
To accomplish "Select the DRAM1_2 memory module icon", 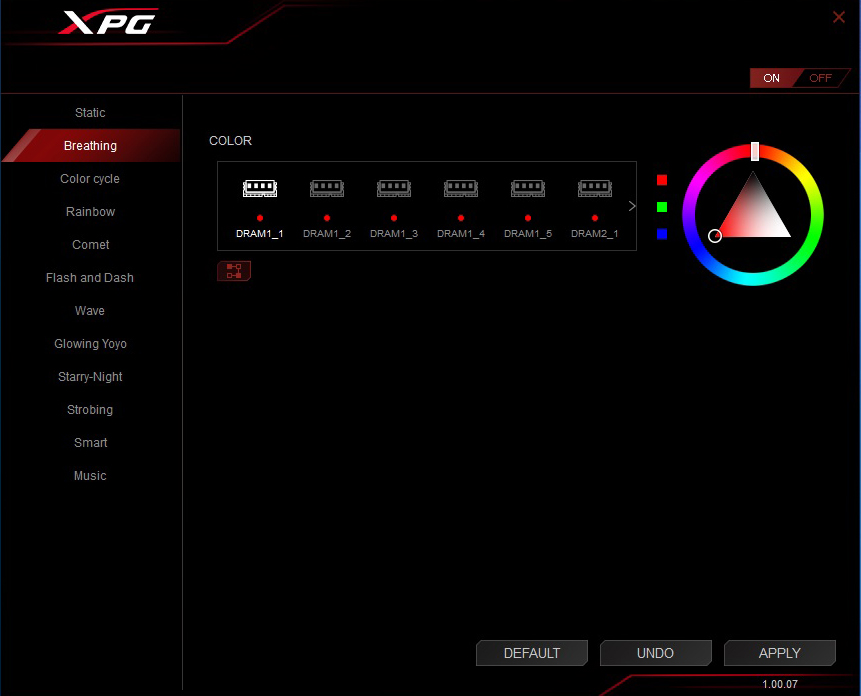I will (x=327, y=188).
